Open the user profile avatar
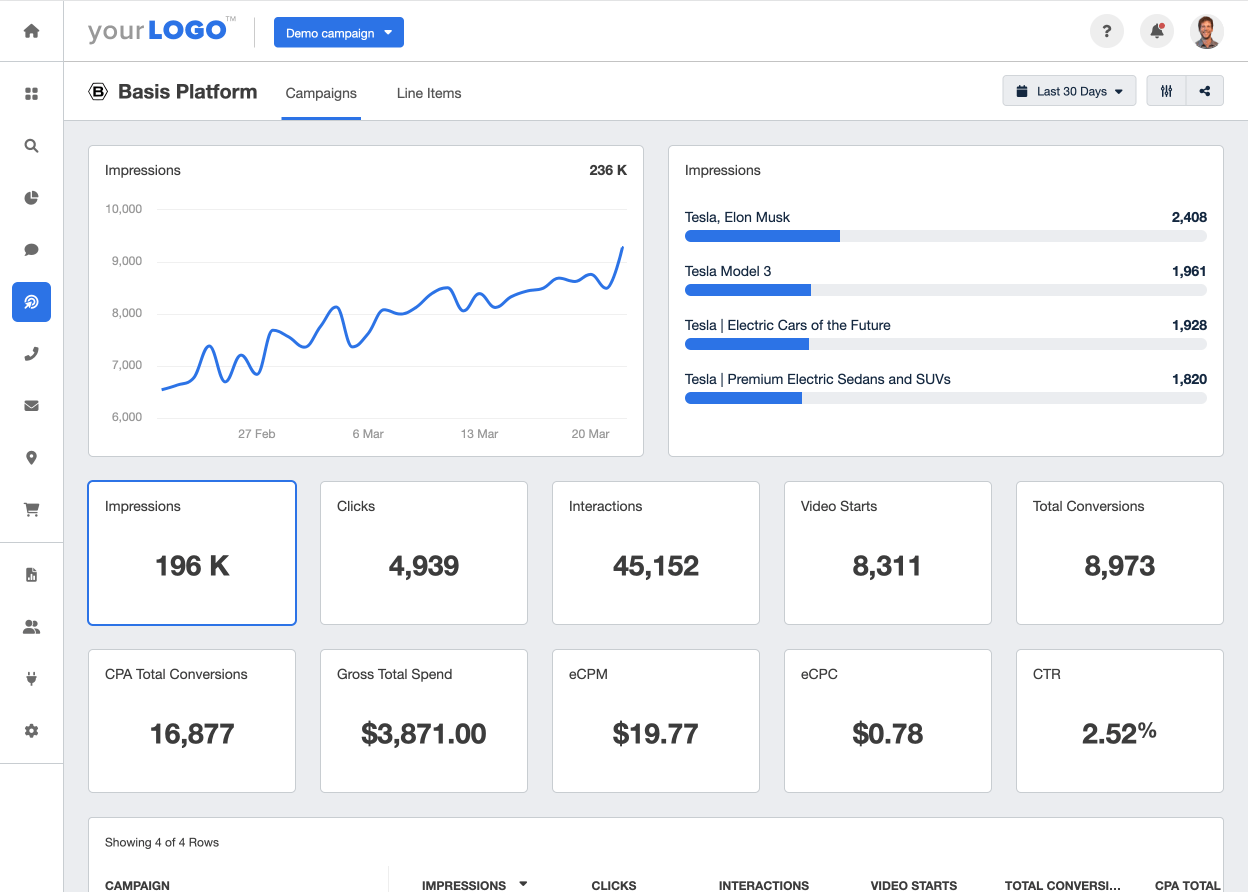 pyautogui.click(x=1207, y=31)
